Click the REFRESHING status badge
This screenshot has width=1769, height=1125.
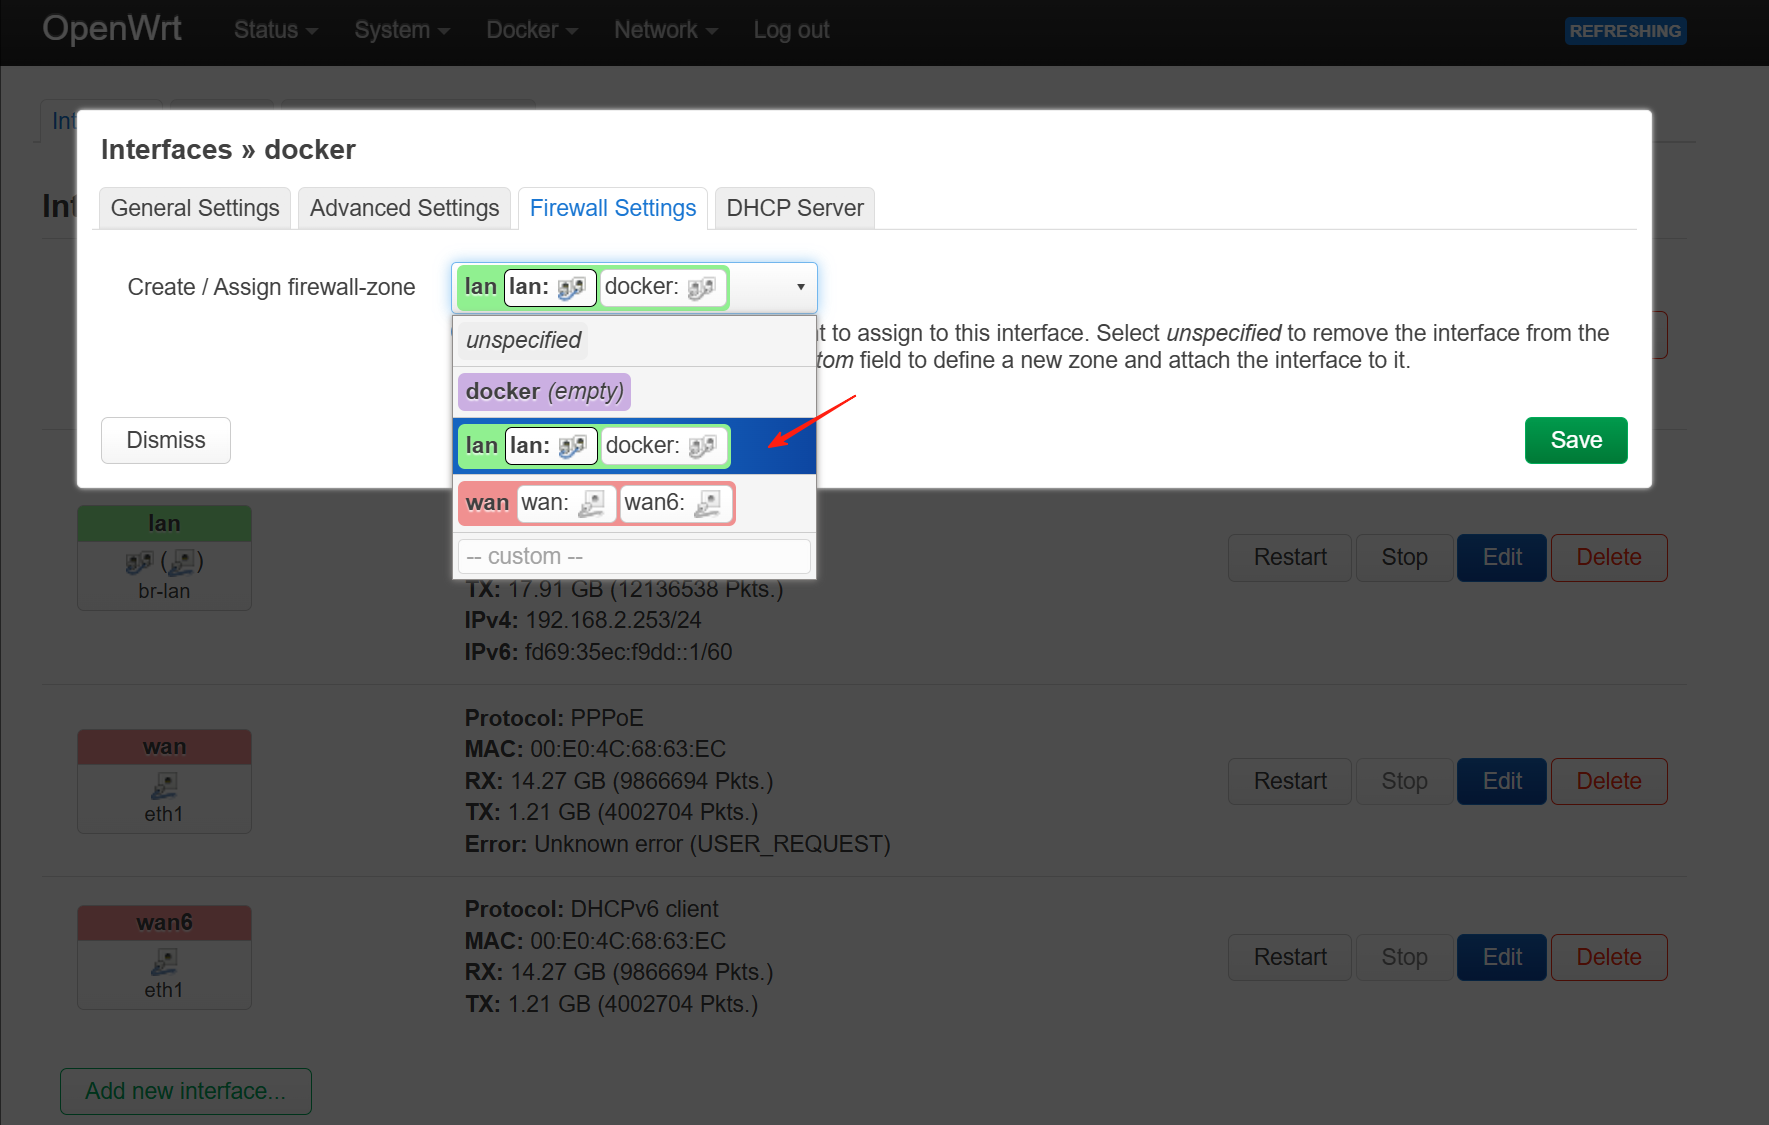click(x=1625, y=31)
